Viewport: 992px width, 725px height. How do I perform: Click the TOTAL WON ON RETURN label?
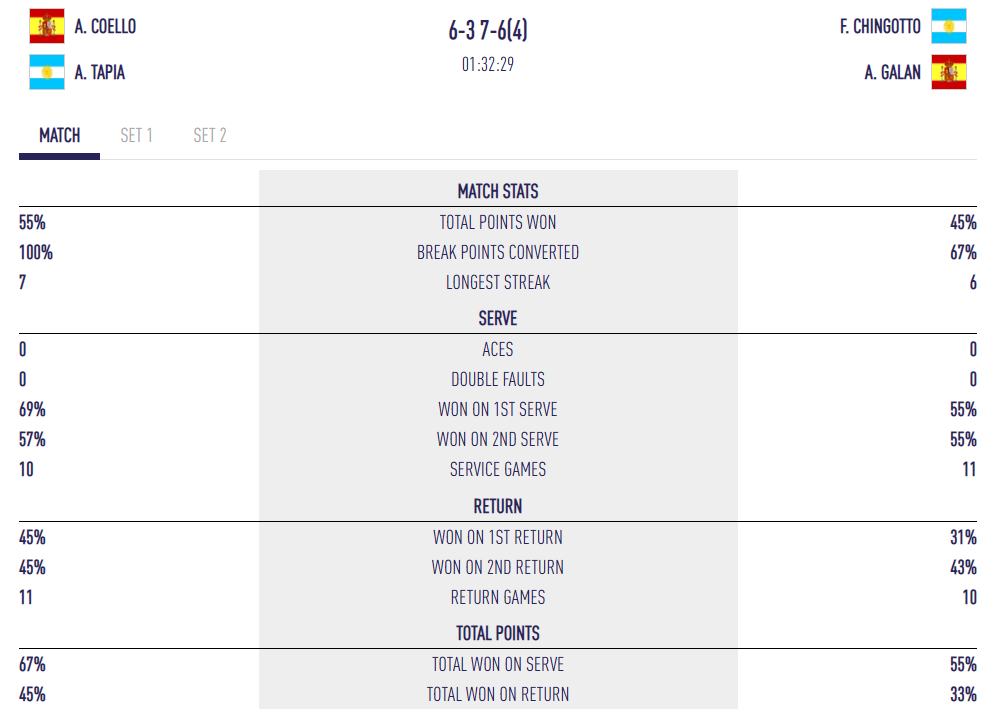tap(498, 694)
